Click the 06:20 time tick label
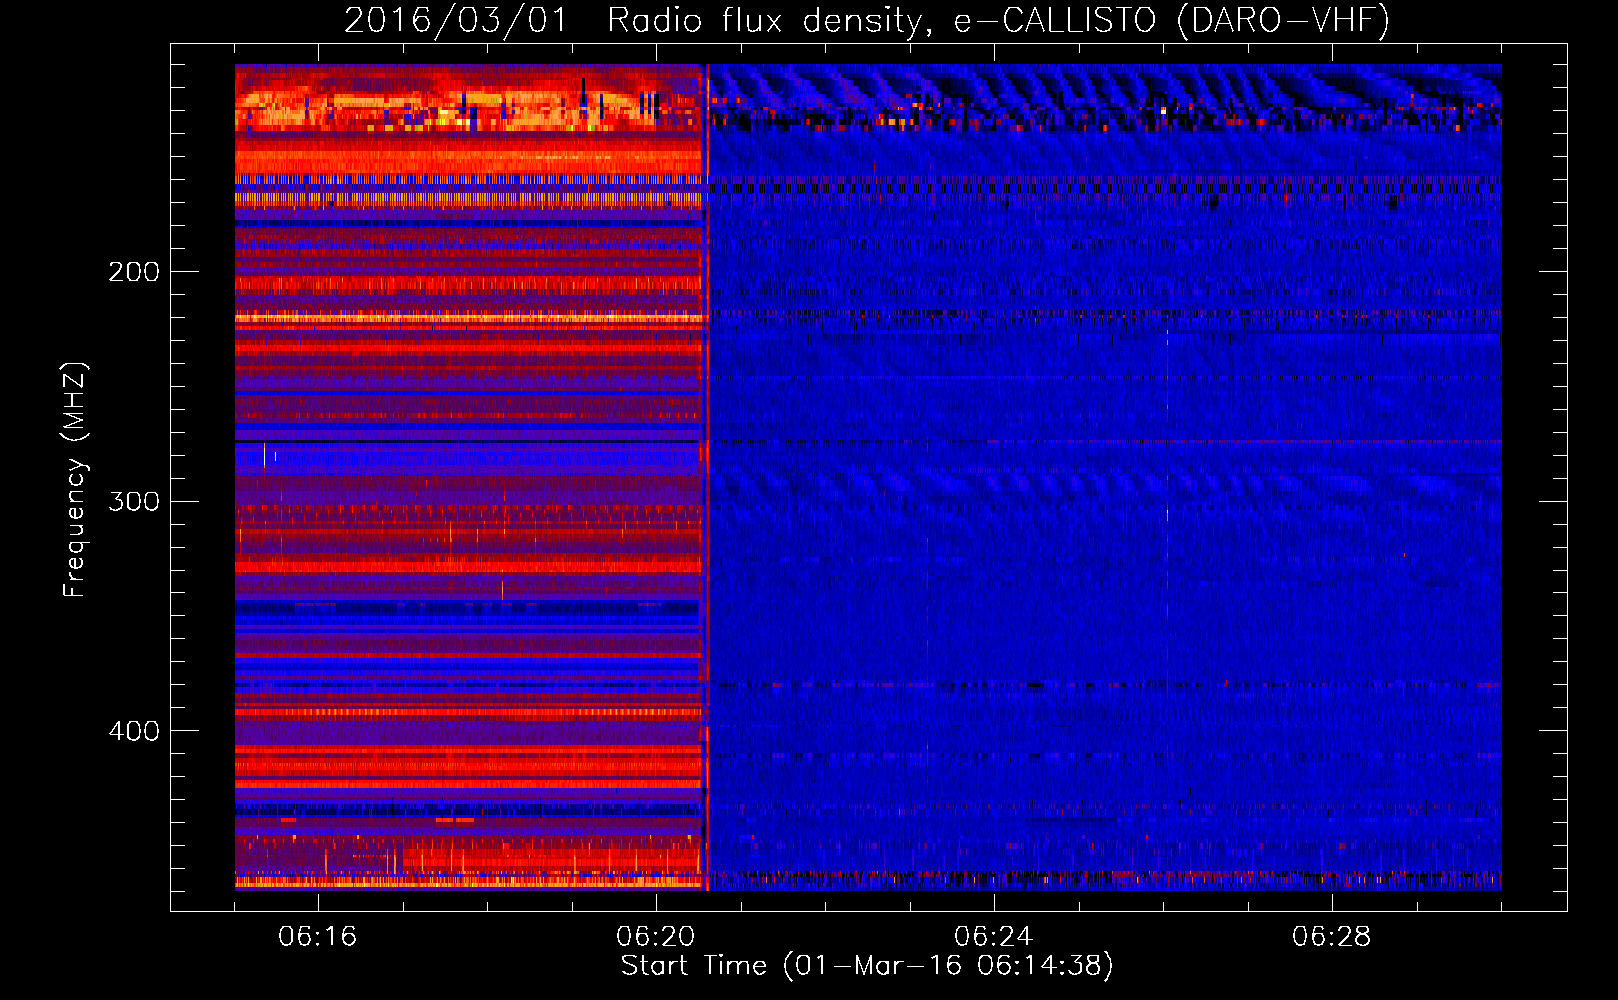 (x=655, y=936)
